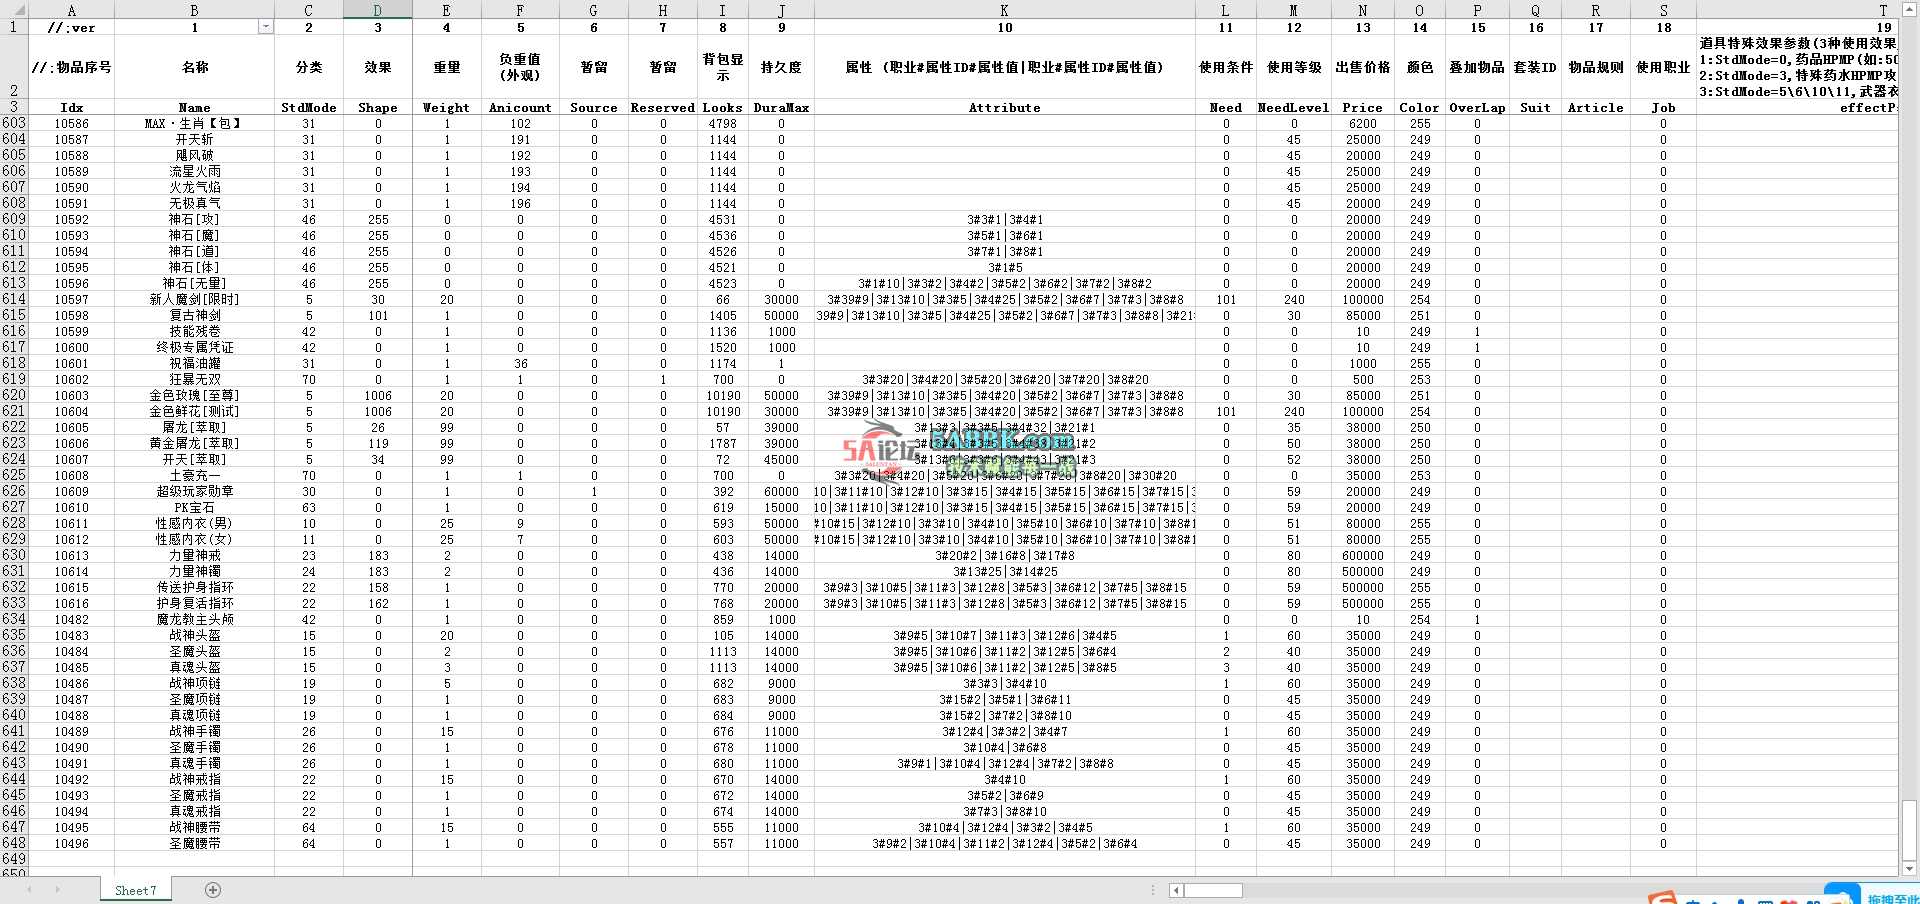Image resolution: width=1920 pixels, height=904 pixels.
Task: Select column K header
Action: [x=1004, y=10]
